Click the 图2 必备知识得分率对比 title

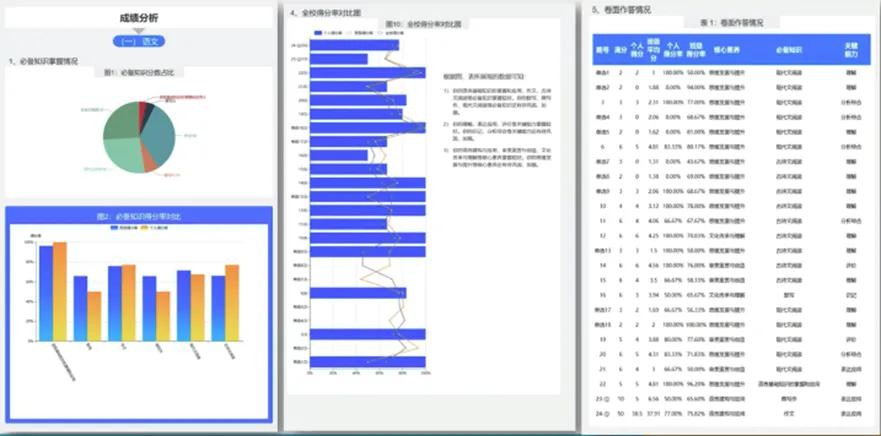139,216
